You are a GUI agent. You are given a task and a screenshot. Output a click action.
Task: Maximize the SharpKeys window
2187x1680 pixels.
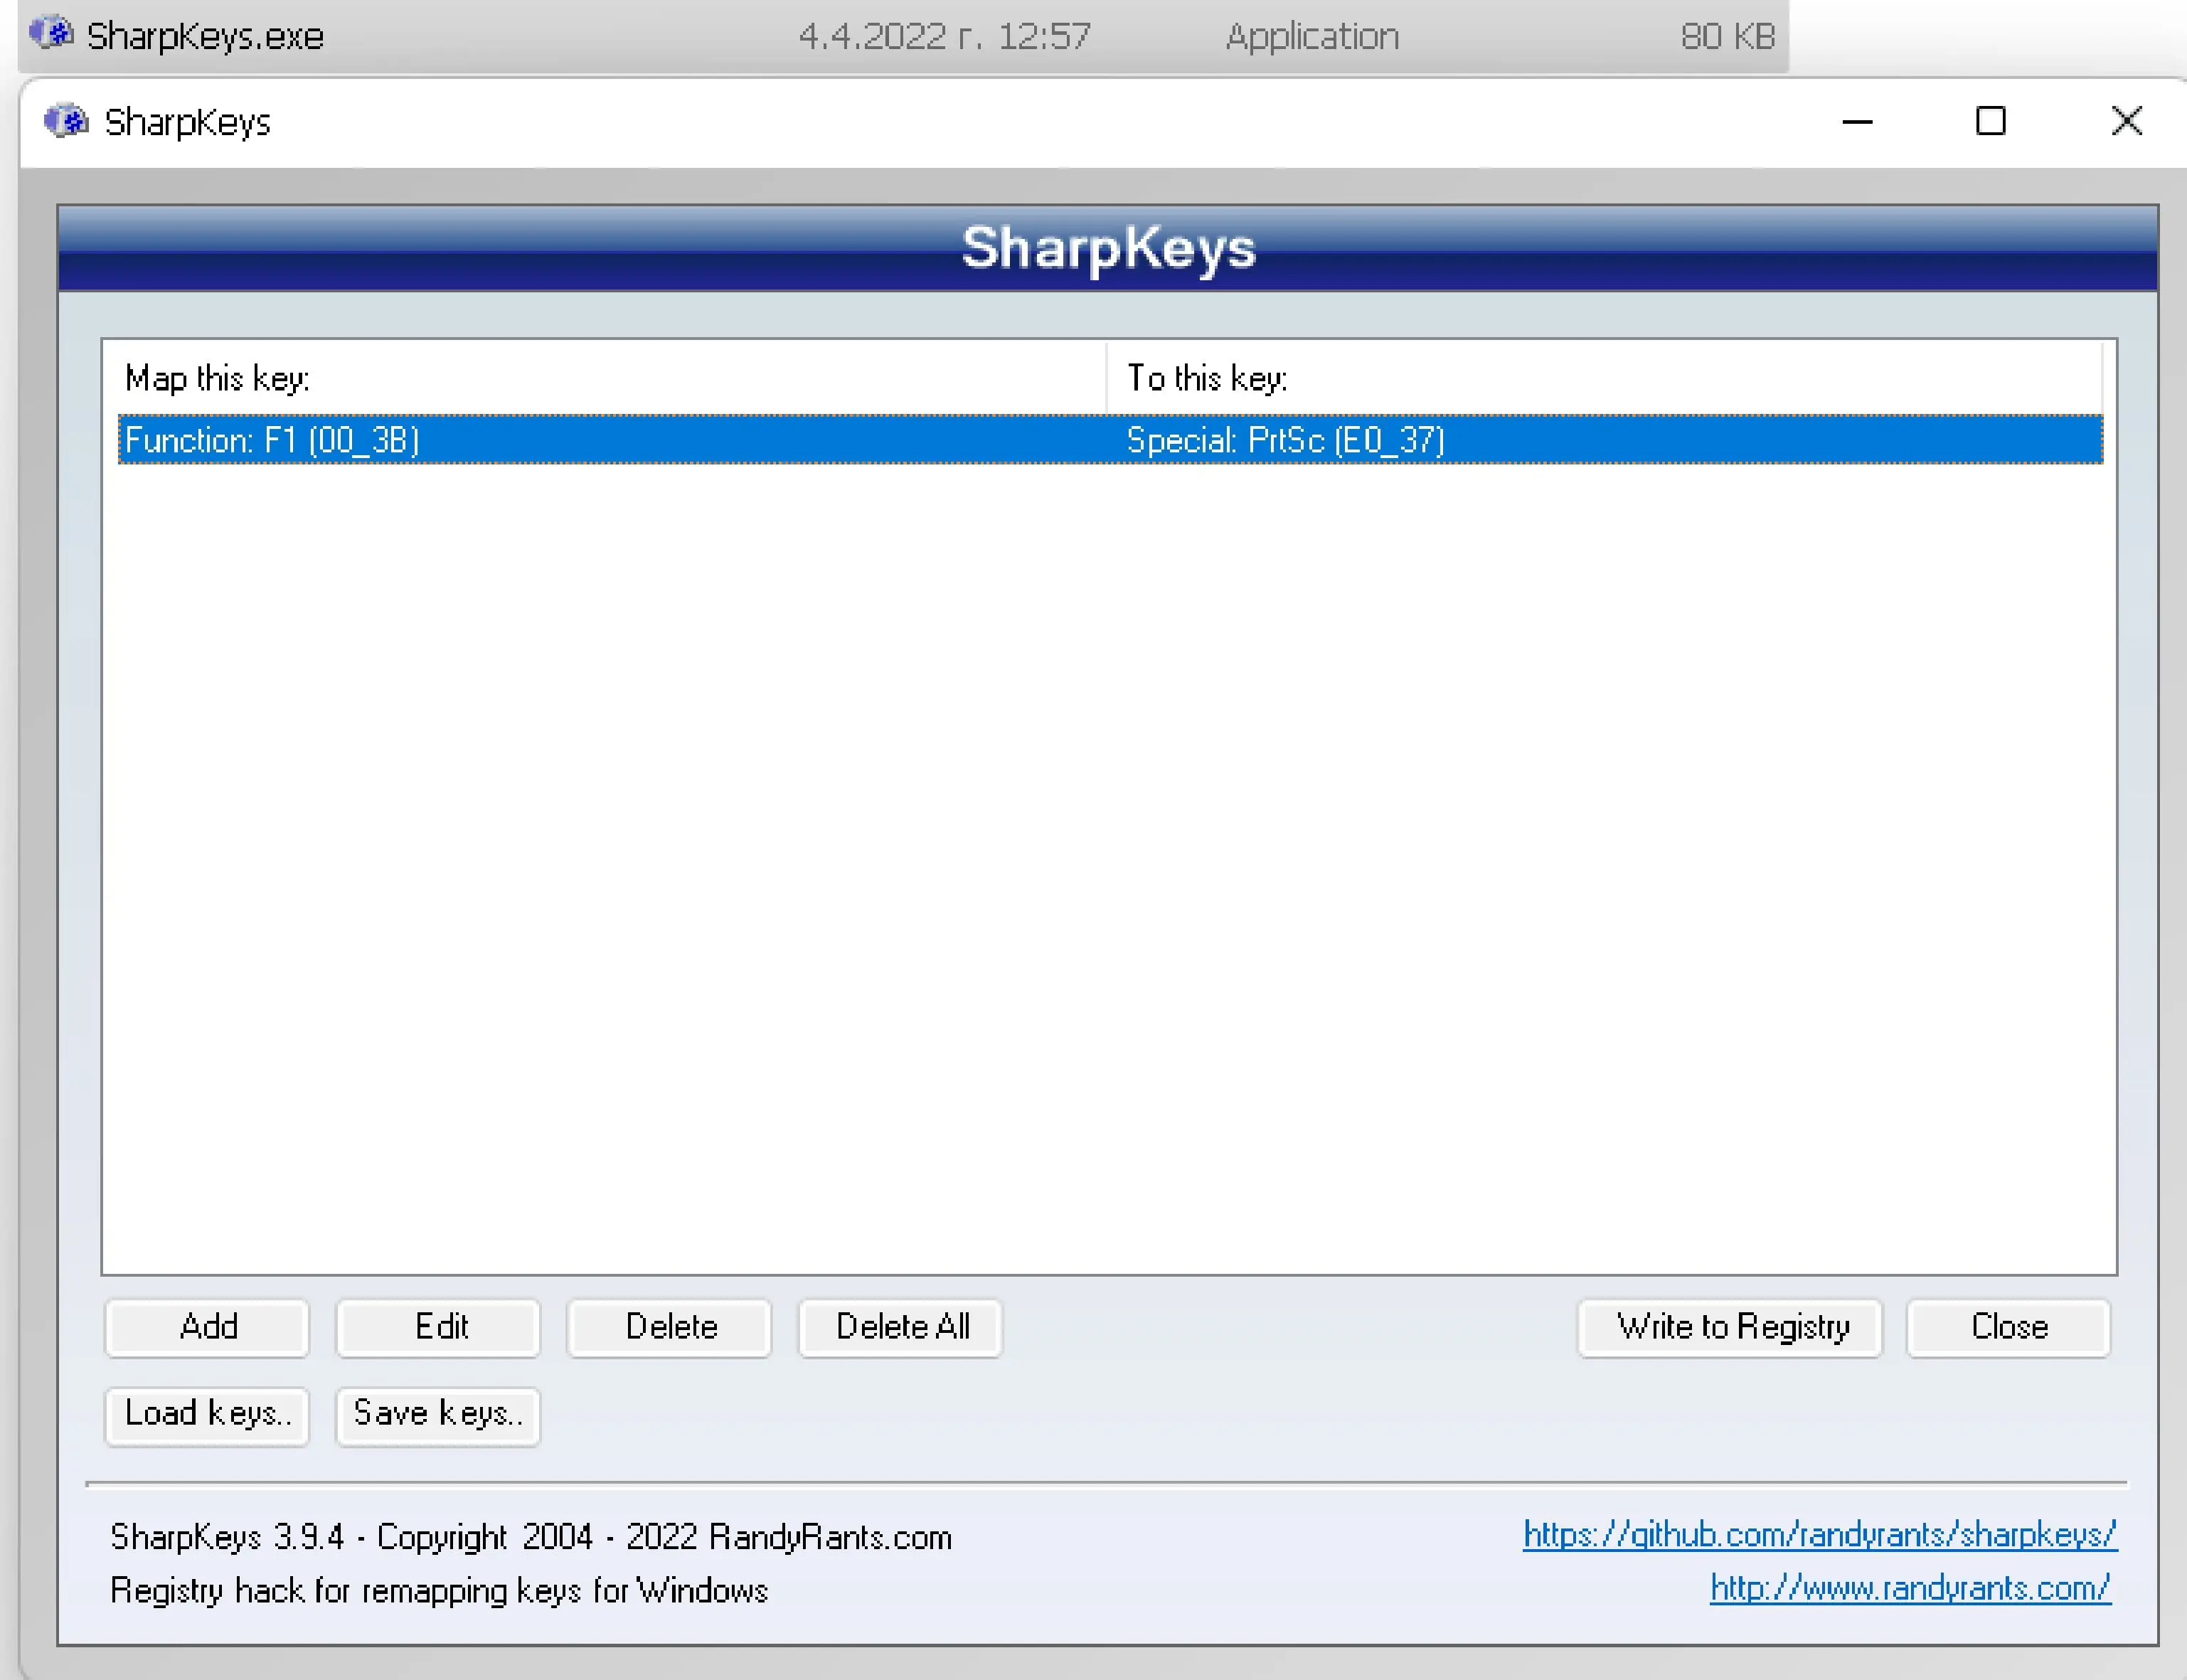coord(1990,122)
